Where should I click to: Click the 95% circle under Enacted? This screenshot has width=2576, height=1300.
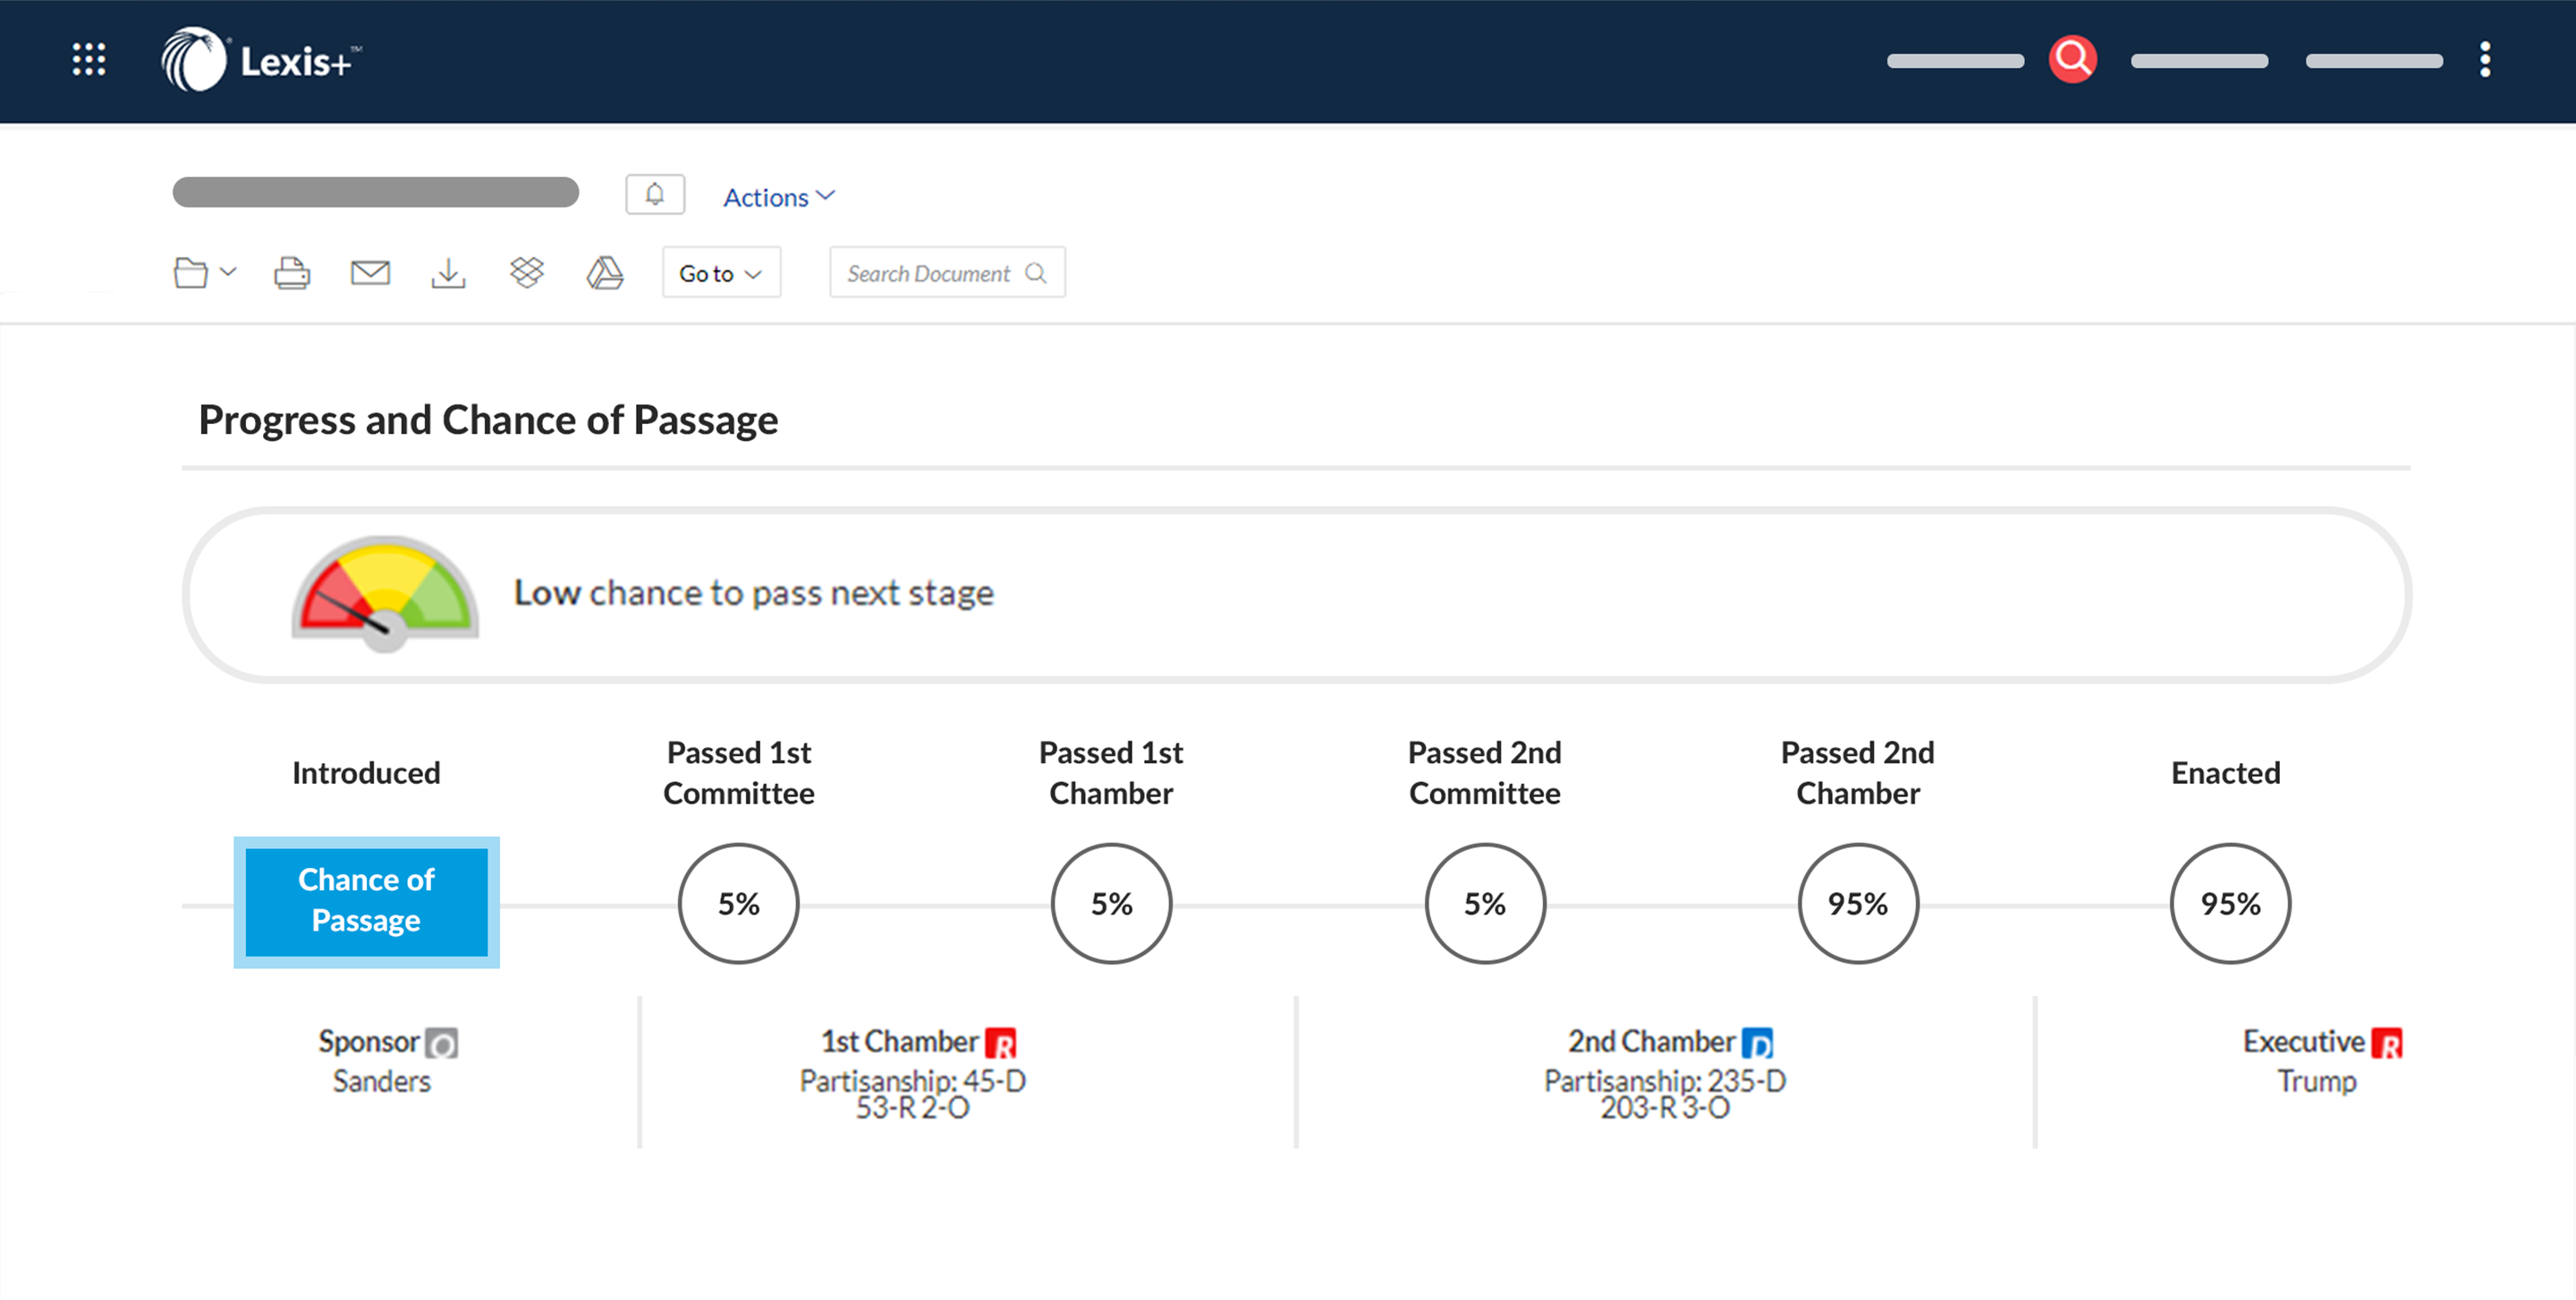2230,903
